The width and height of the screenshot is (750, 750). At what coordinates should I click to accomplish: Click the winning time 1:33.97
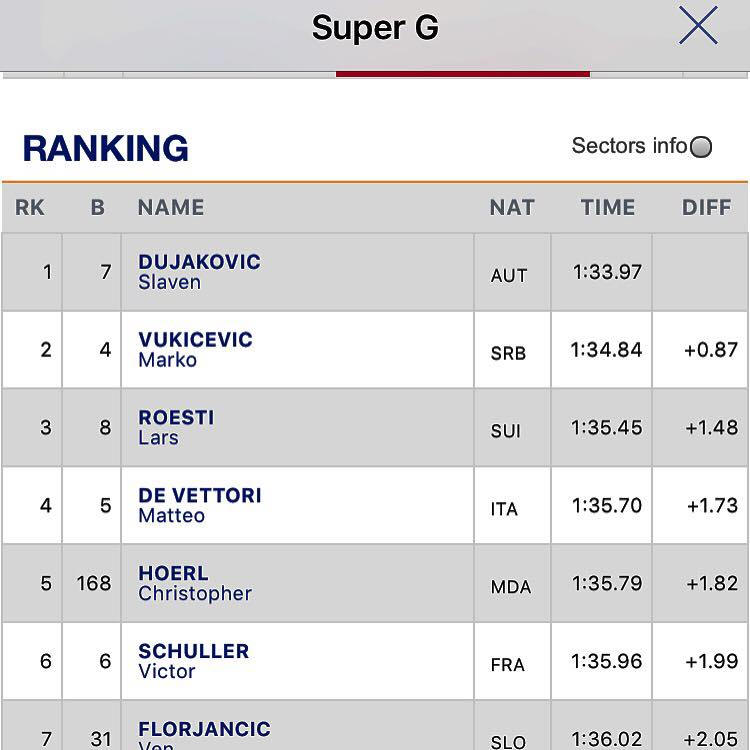[607, 272]
